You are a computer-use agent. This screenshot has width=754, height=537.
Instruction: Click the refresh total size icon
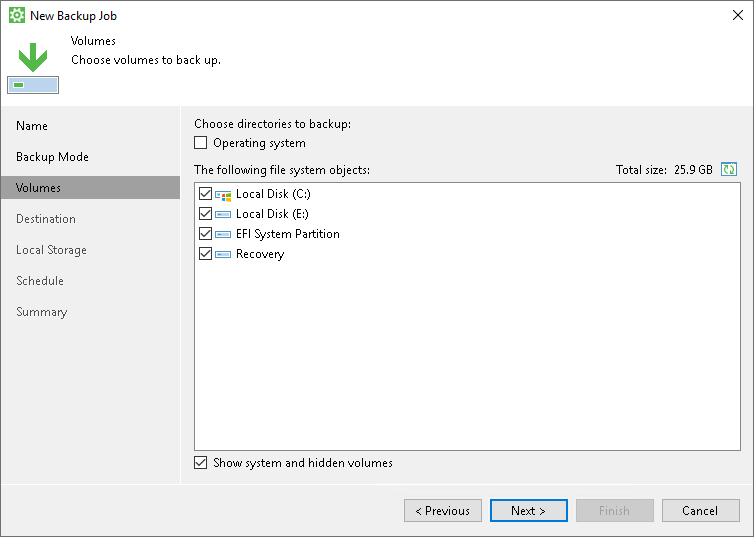(729, 169)
